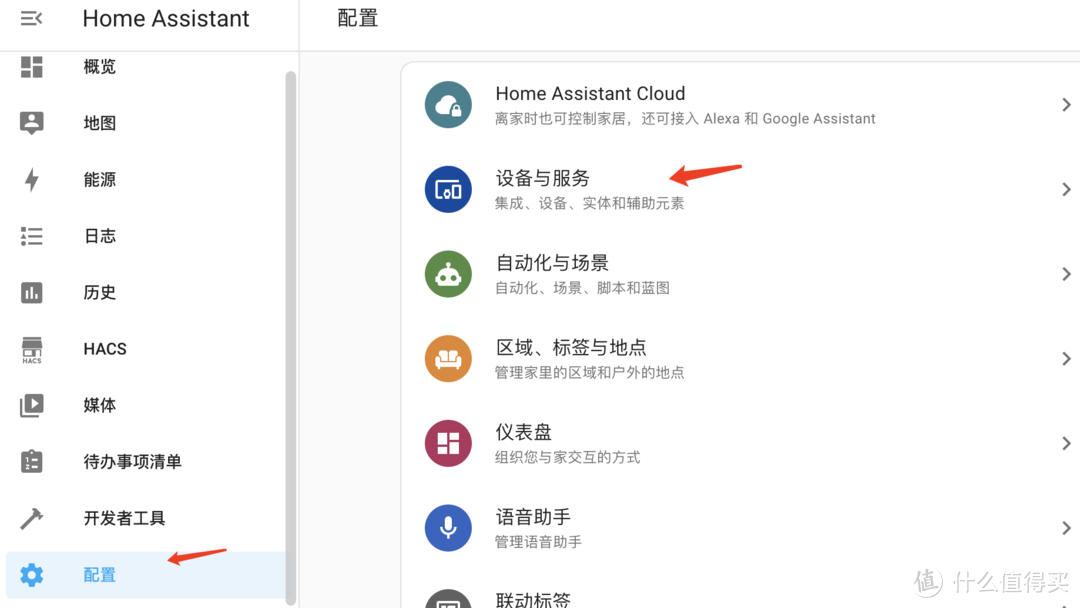This screenshot has height=608, width=1080.
Task: Click the HACS store icon
Action: (31, 348)
